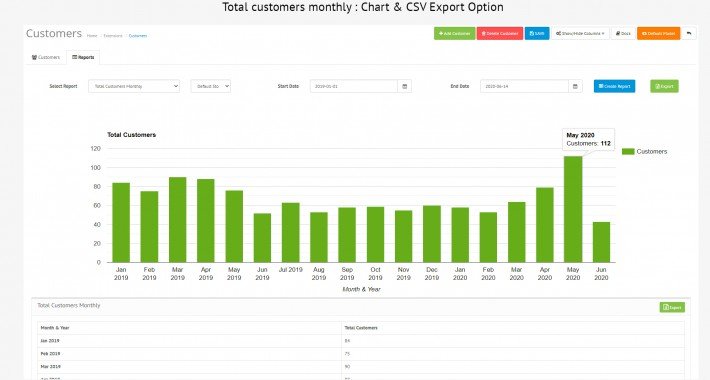Image resolution: width=710 pixels, height=380 pixels.
Task: Click the green Export button beside Create Report
Action: (x=664, y=86)
